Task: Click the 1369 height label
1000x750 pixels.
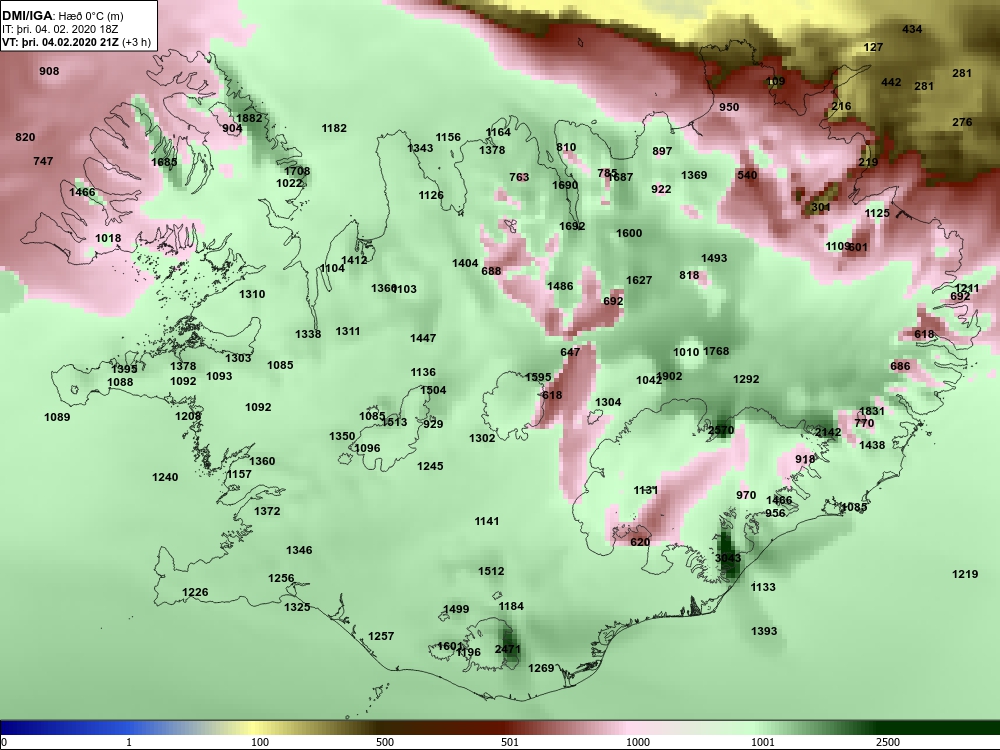Action: pyautogui.click(x=695, y=175)
